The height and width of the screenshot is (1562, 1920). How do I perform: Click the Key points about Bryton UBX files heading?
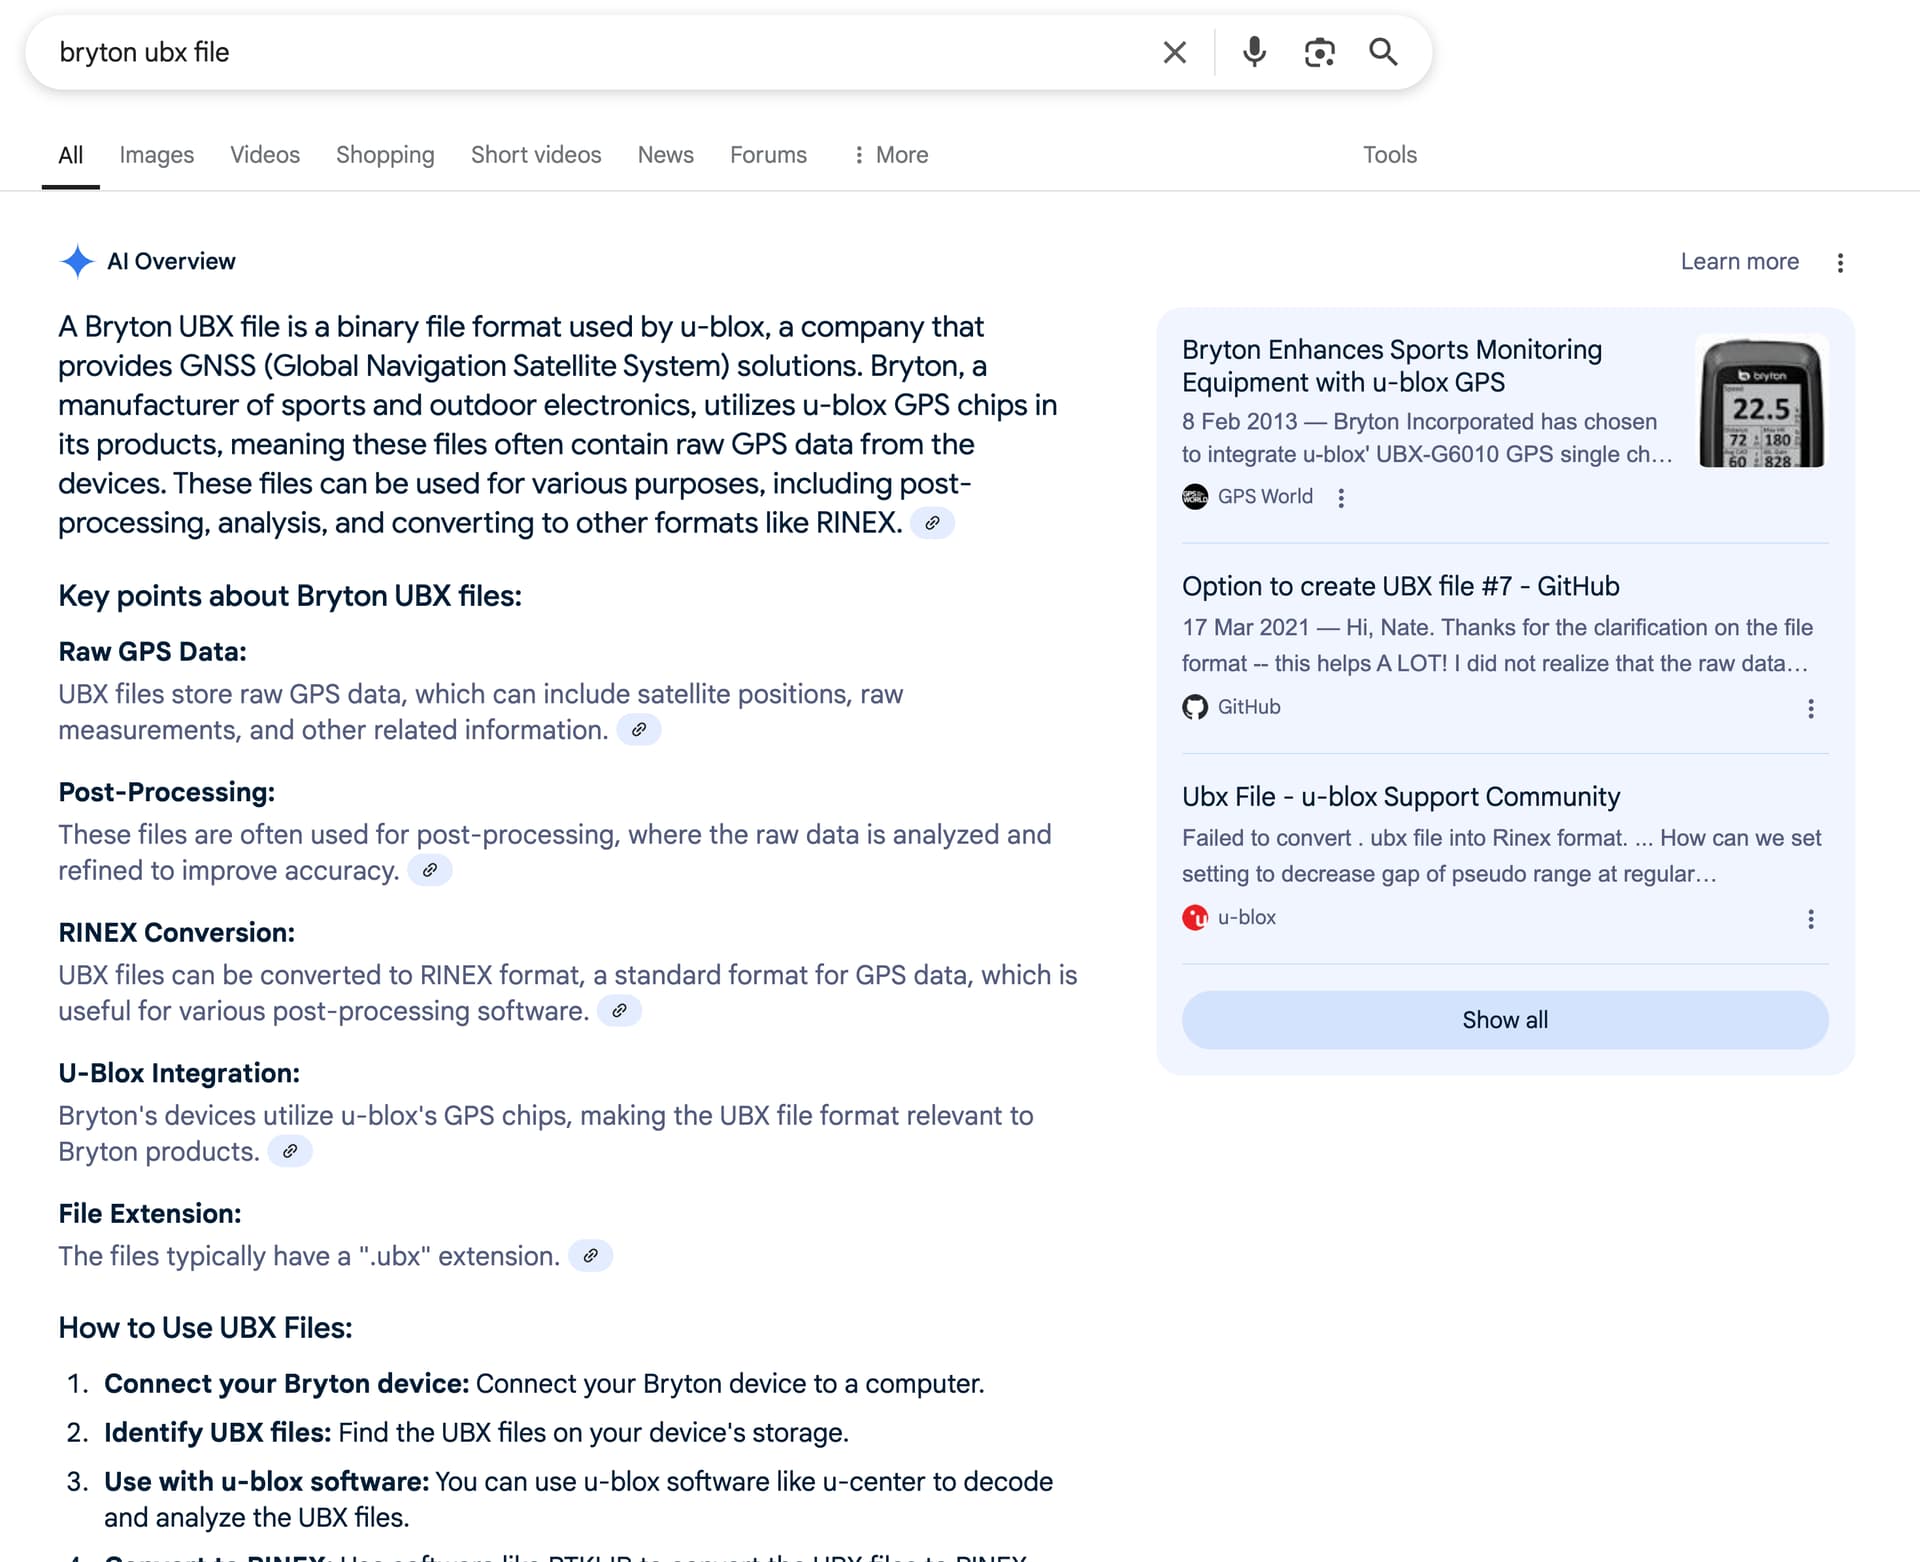[290, 596]
